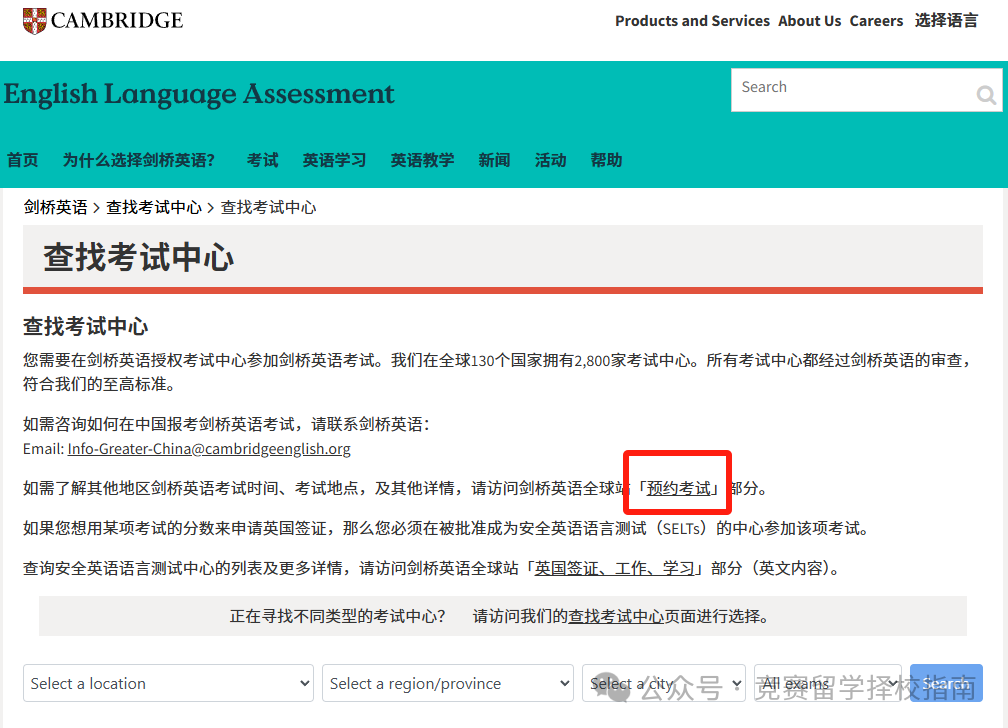
Task: Open 英国签证、工作、学习 link
Action: (x=615, y=569)
